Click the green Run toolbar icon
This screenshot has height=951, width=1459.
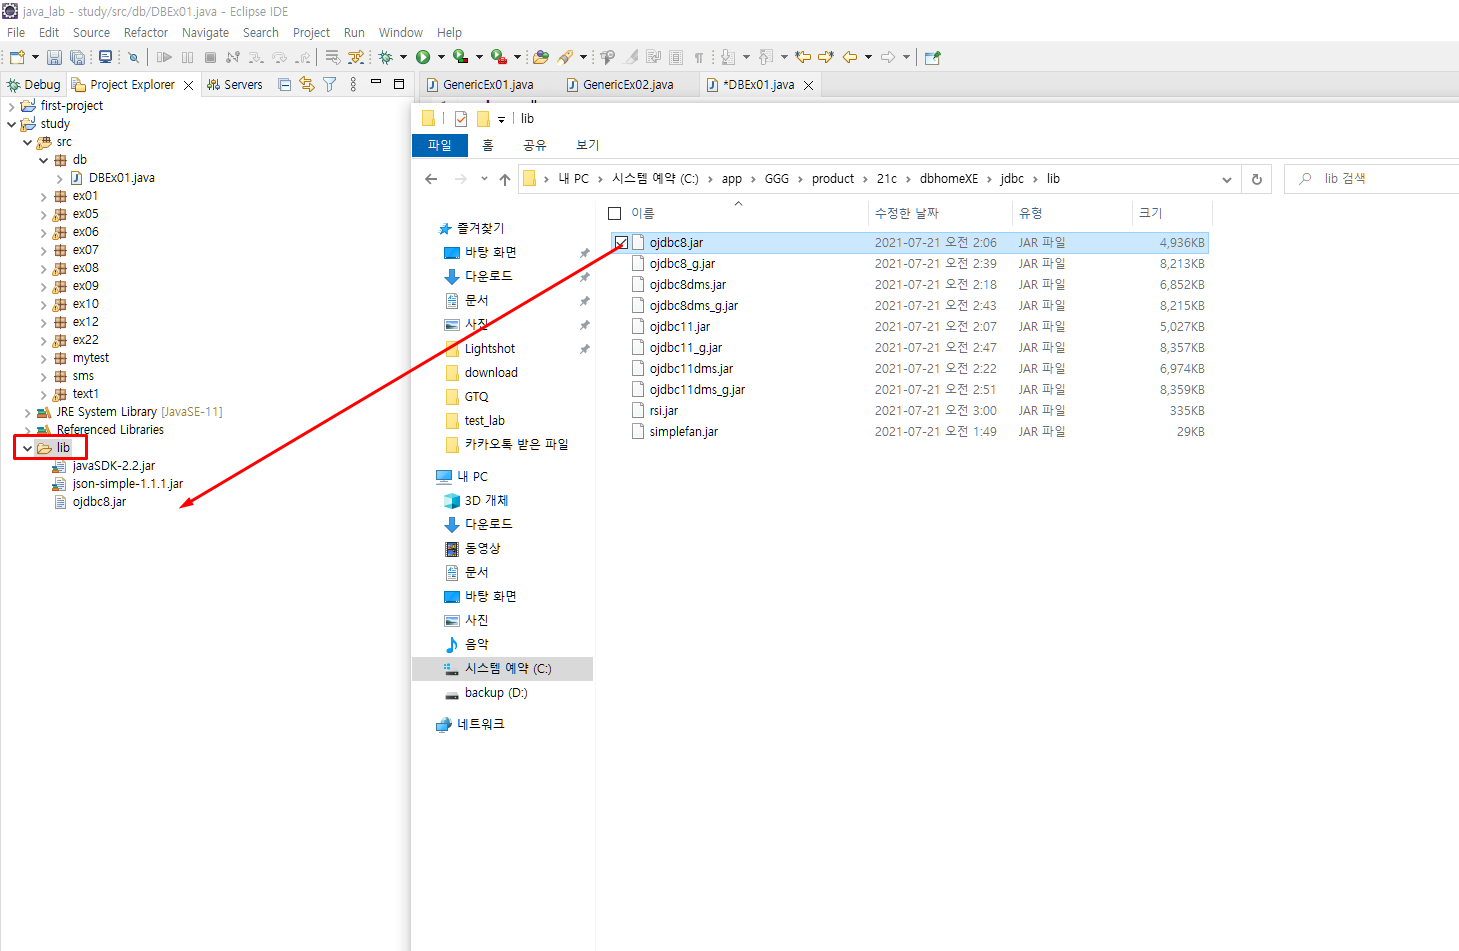423,57
